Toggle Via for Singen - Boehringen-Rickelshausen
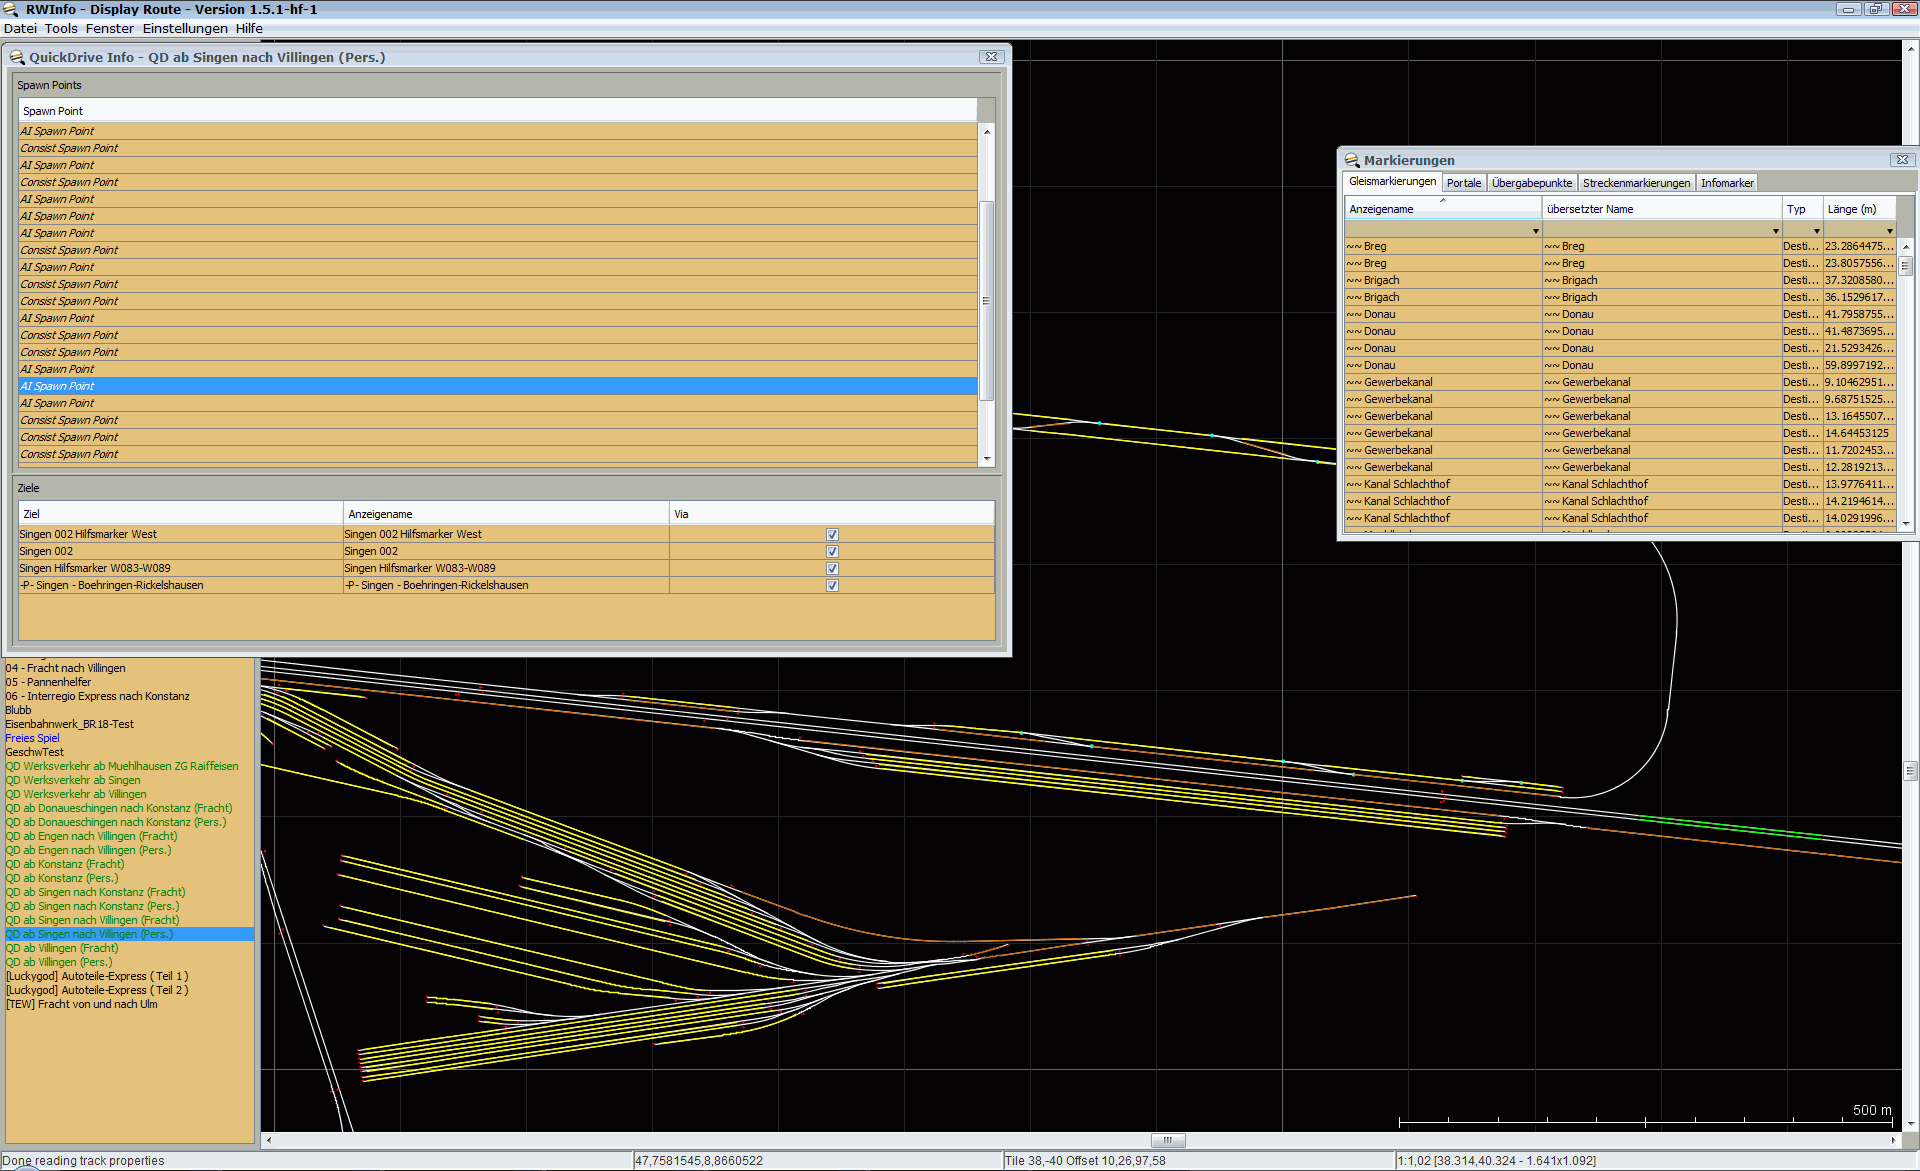Viewport: 1920px width, 1171px height. pyautogui.click(x=832, y=586)
